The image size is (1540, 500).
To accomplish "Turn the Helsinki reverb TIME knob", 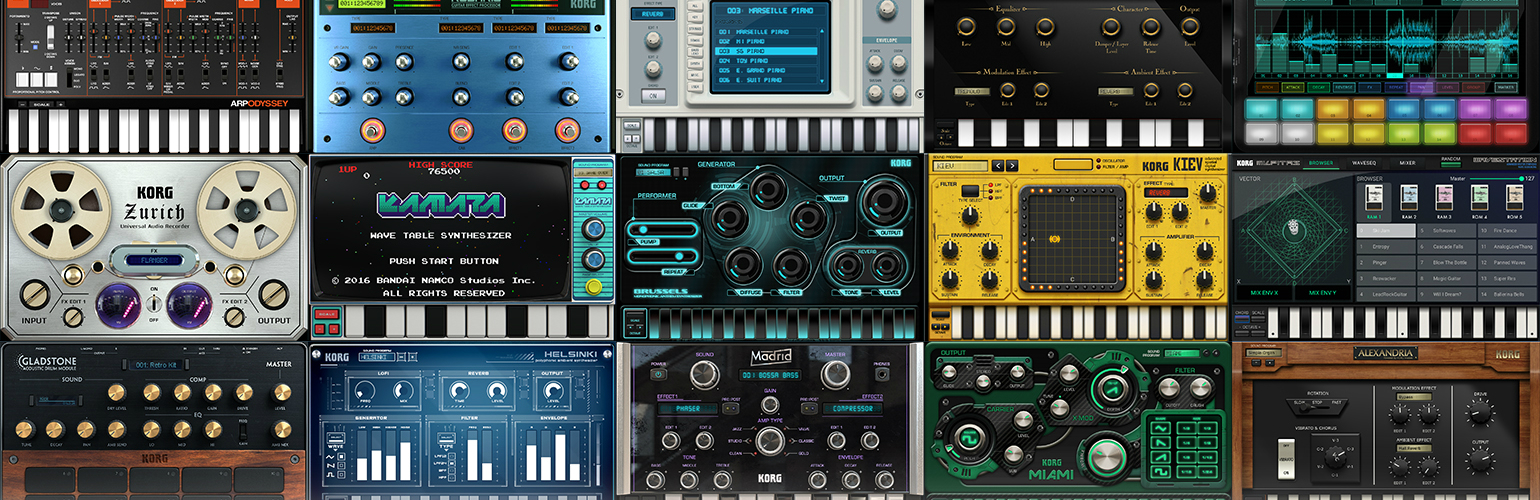I will (457, 393).
